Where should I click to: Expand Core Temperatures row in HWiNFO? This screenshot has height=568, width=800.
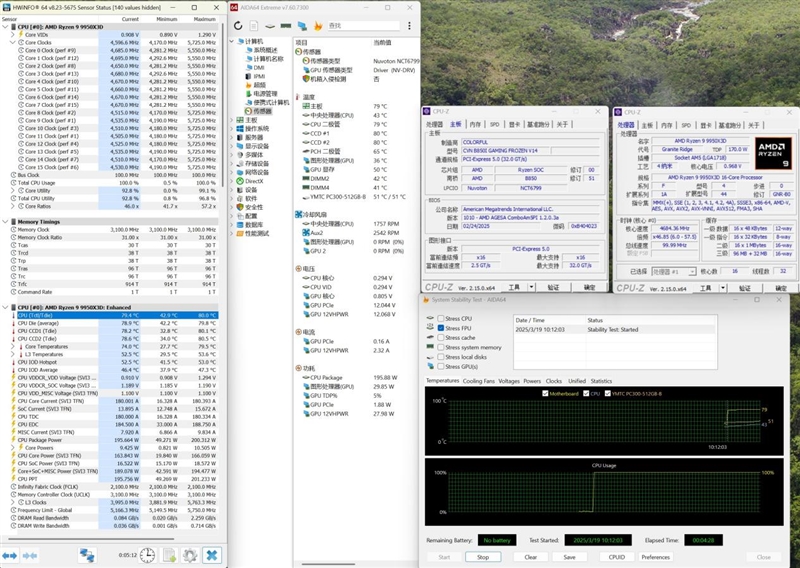coord(13,347)
